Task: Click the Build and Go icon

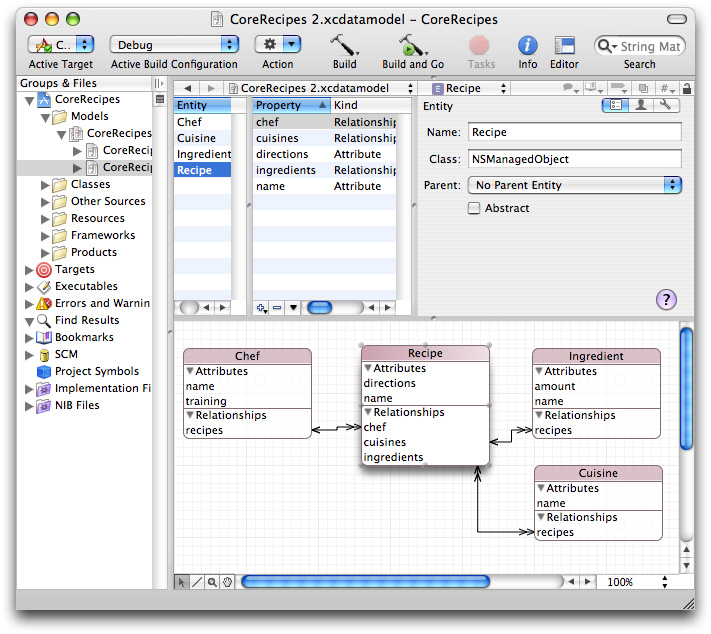Action: coord(413,45)
